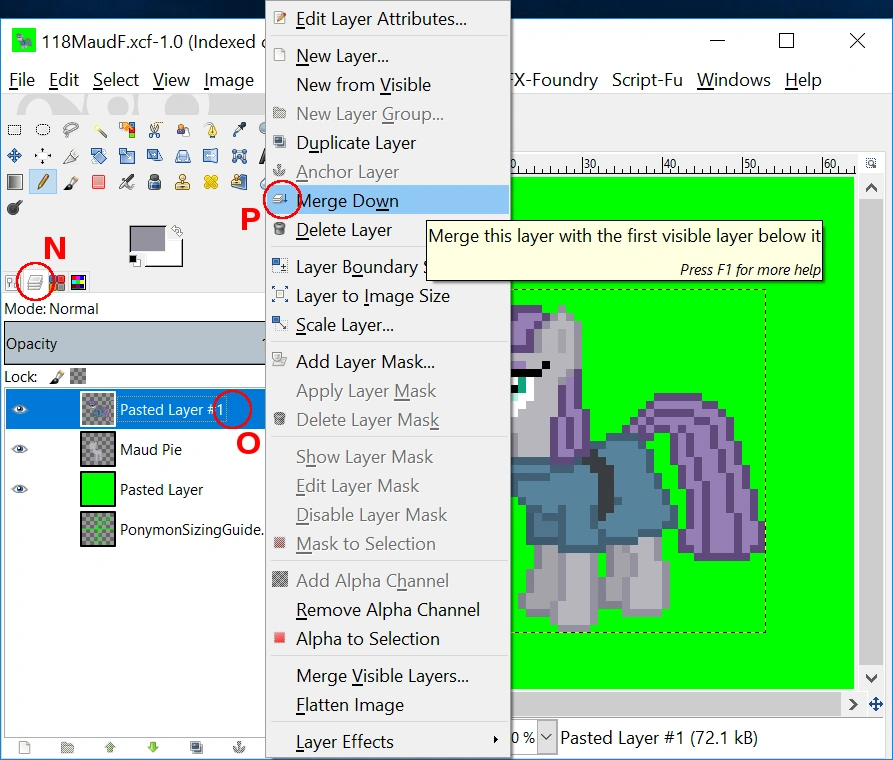Raise layer with green up arrow

point(110,747)
